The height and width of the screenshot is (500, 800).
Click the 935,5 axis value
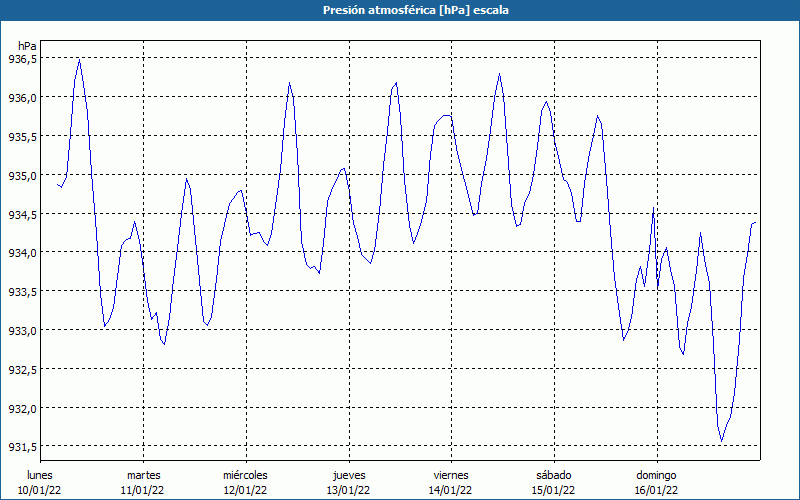[22, 136]
